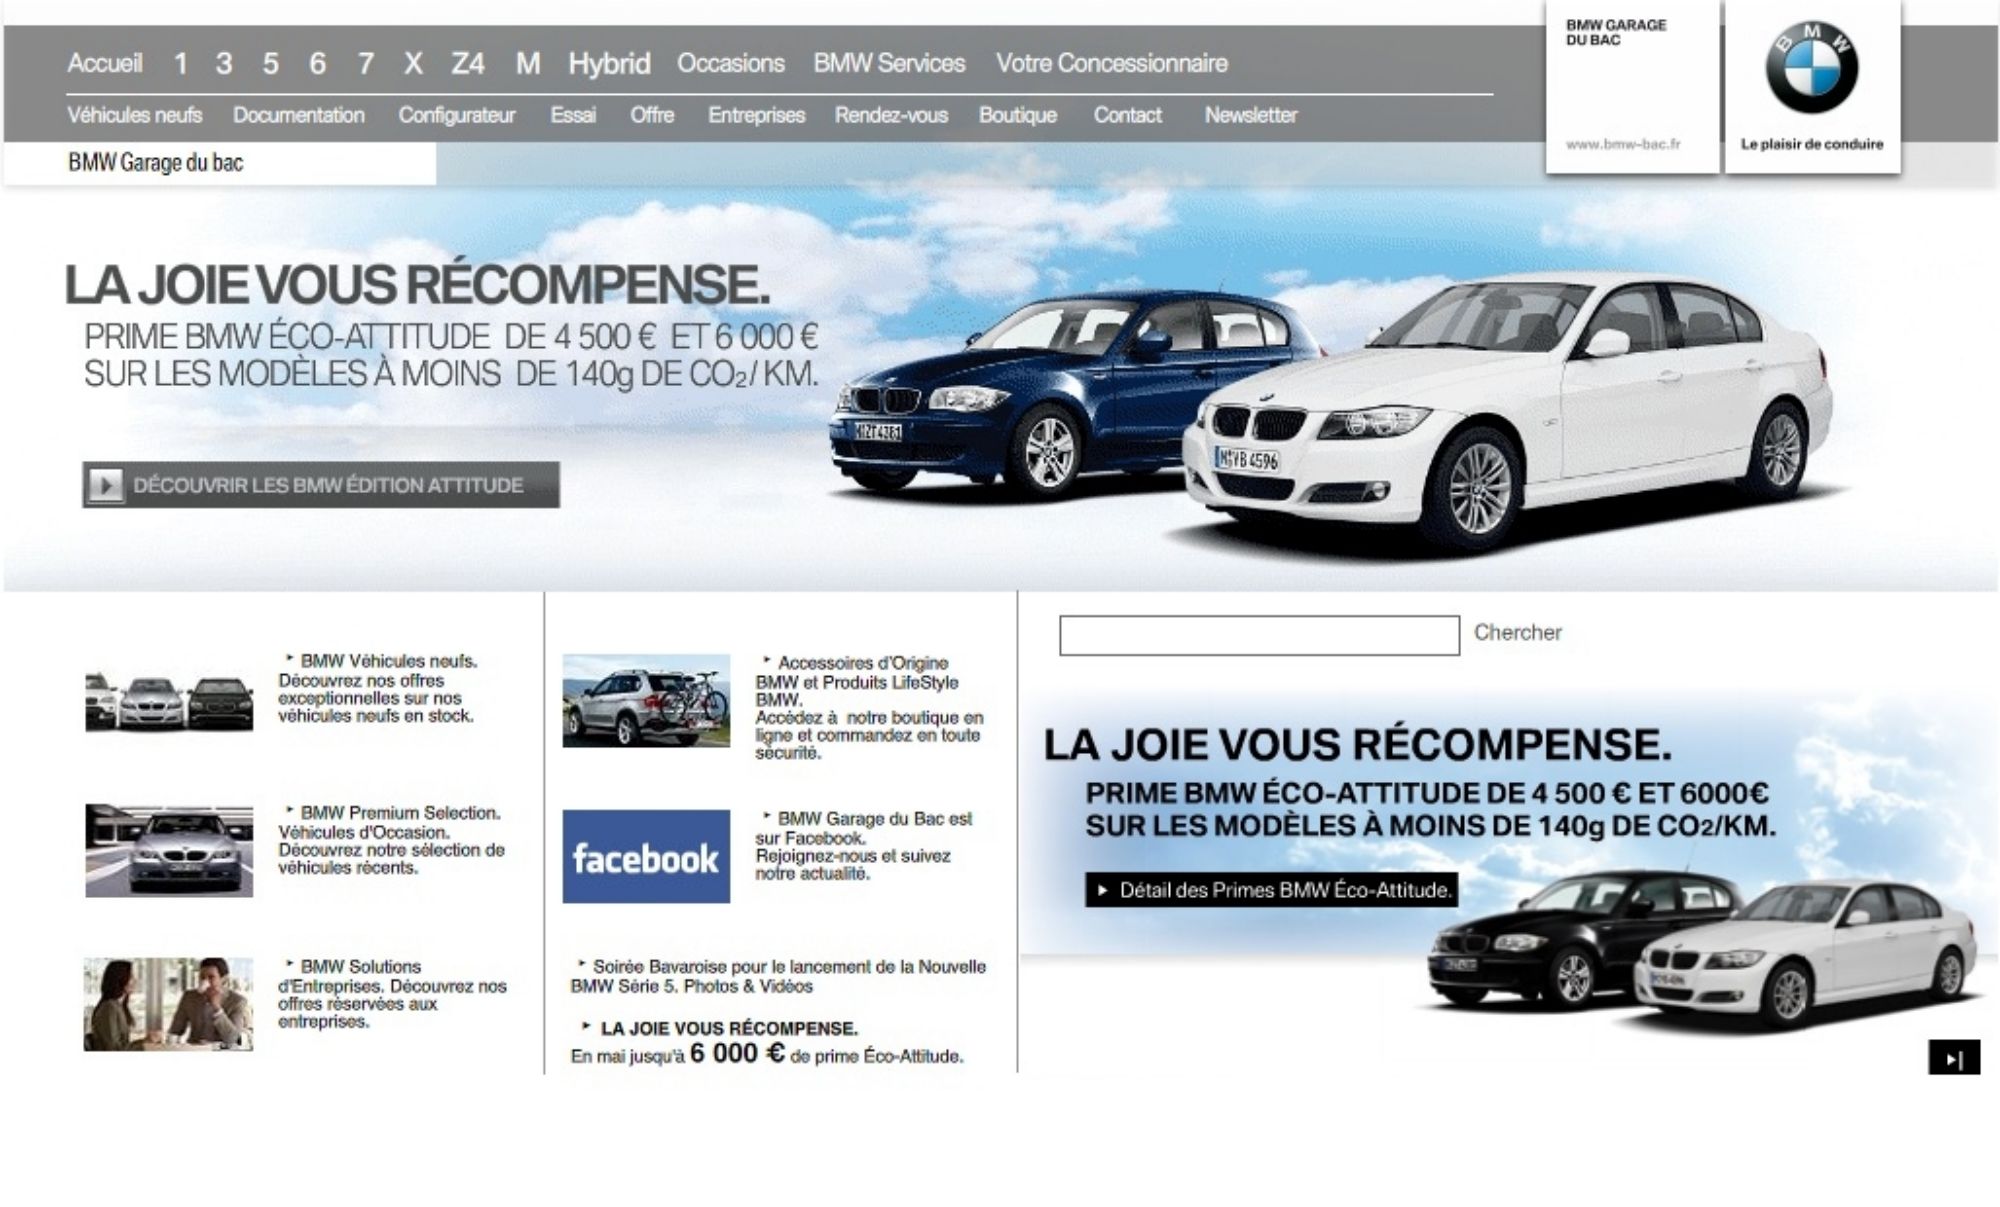The image size is (2000, 1207).
Task: Open the Hybrid menu item
Action: coord(609,64)
